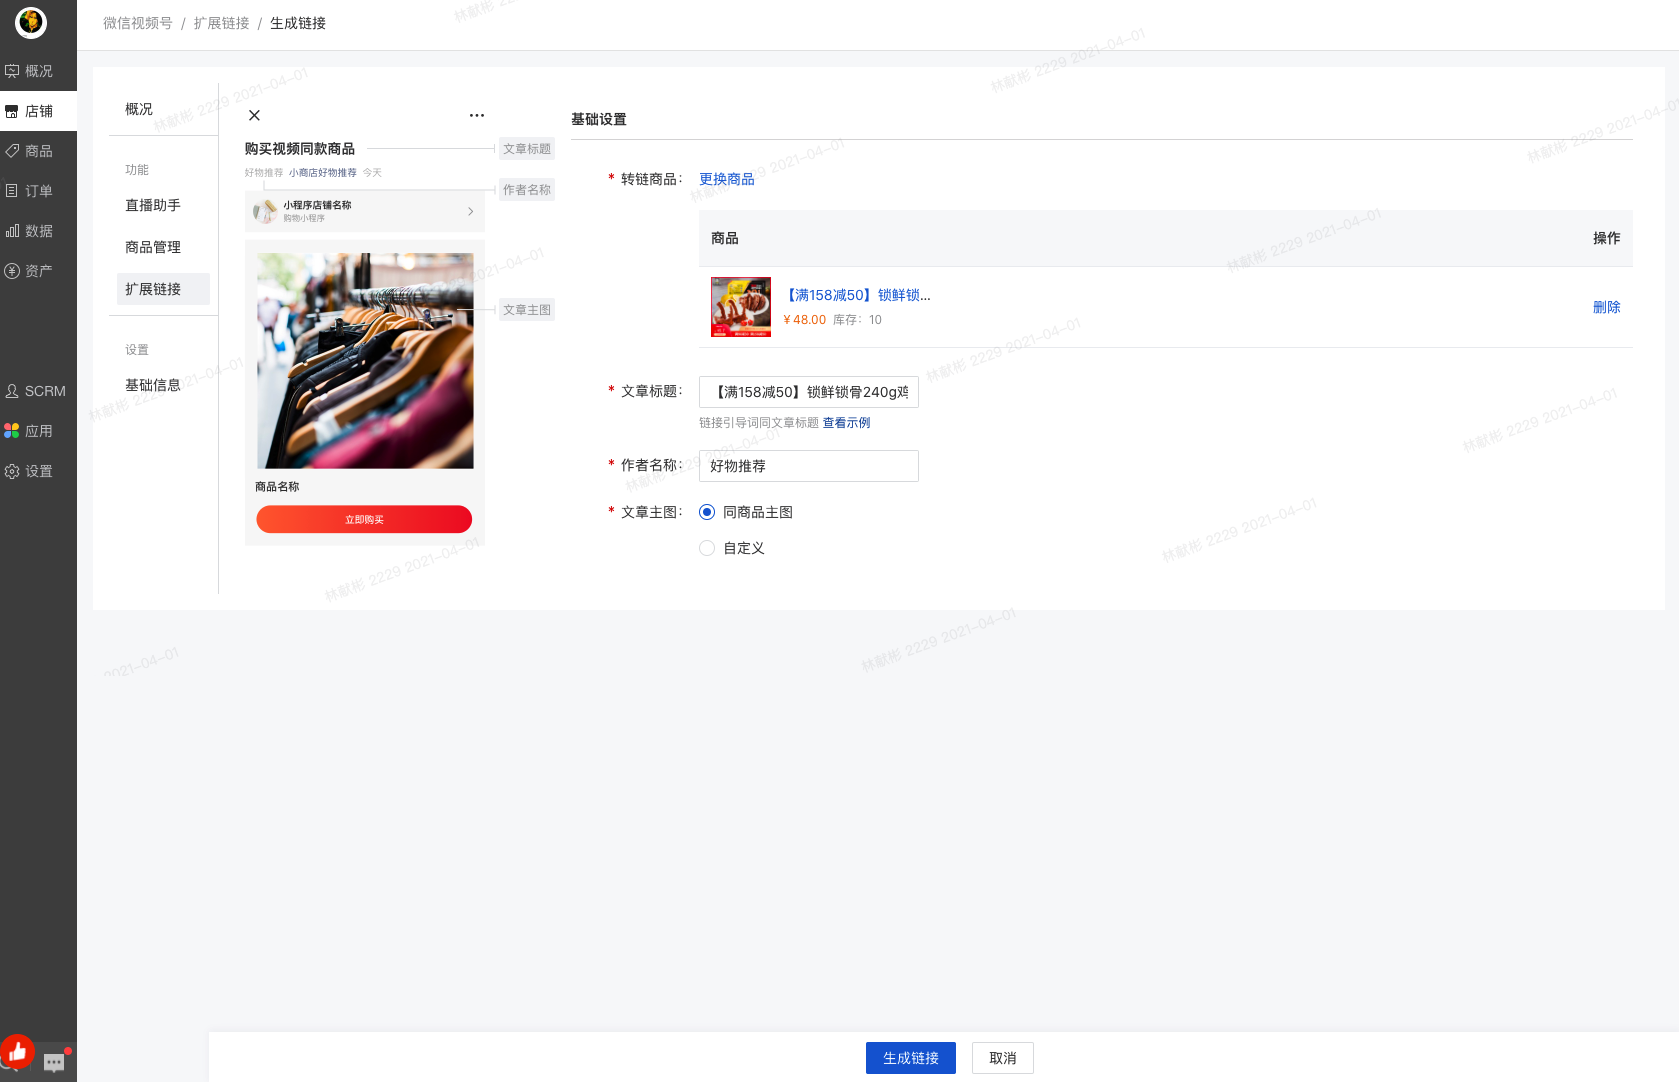The height and width of the screenshot is (1082, 1679).
Task: Open 直播助手 in secondary menu
Action: pyautogui.click(x=153, y=205)
